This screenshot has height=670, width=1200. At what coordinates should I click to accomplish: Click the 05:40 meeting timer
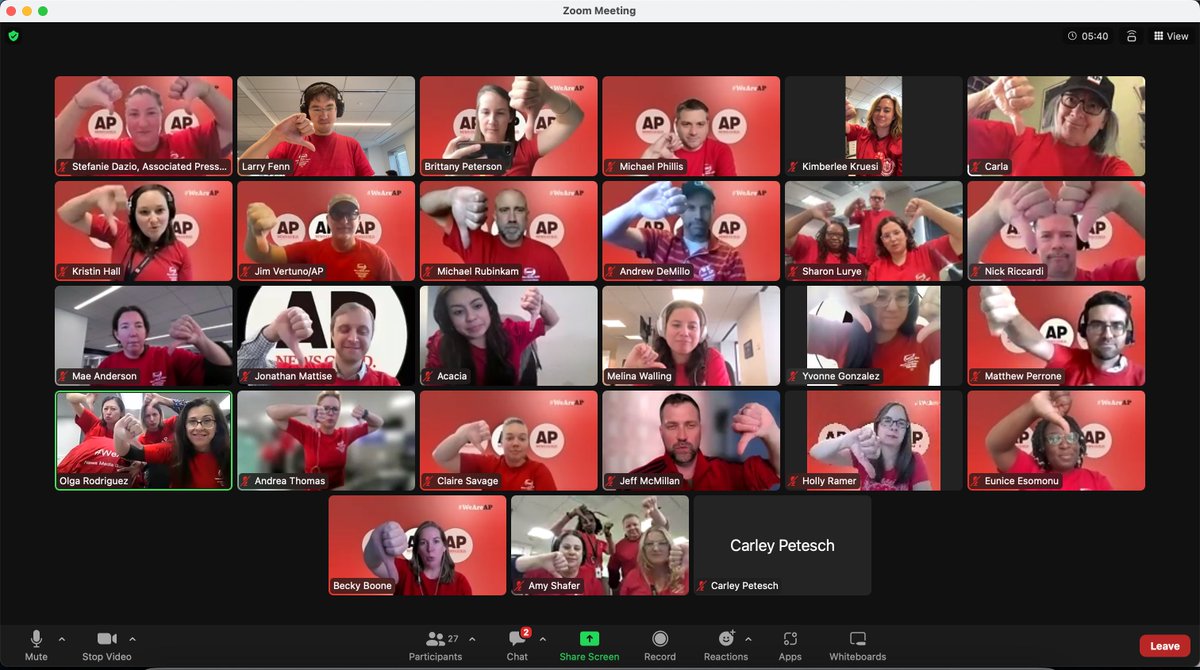tap(1088, 35)
